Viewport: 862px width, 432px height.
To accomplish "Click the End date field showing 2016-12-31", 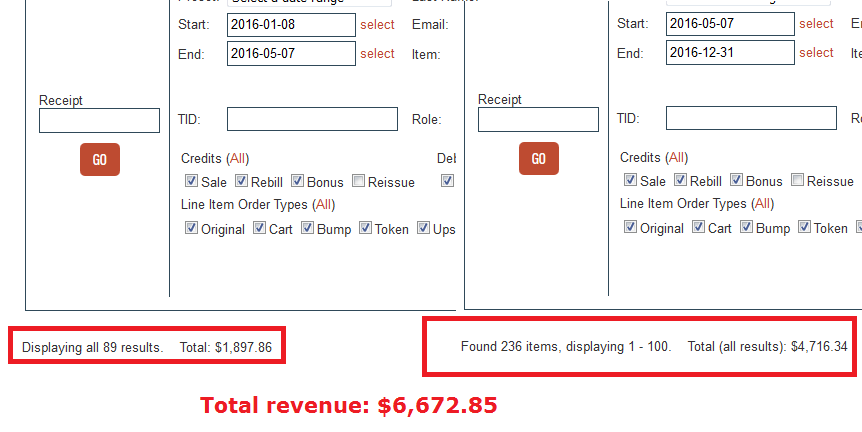I will pos(730,53).
